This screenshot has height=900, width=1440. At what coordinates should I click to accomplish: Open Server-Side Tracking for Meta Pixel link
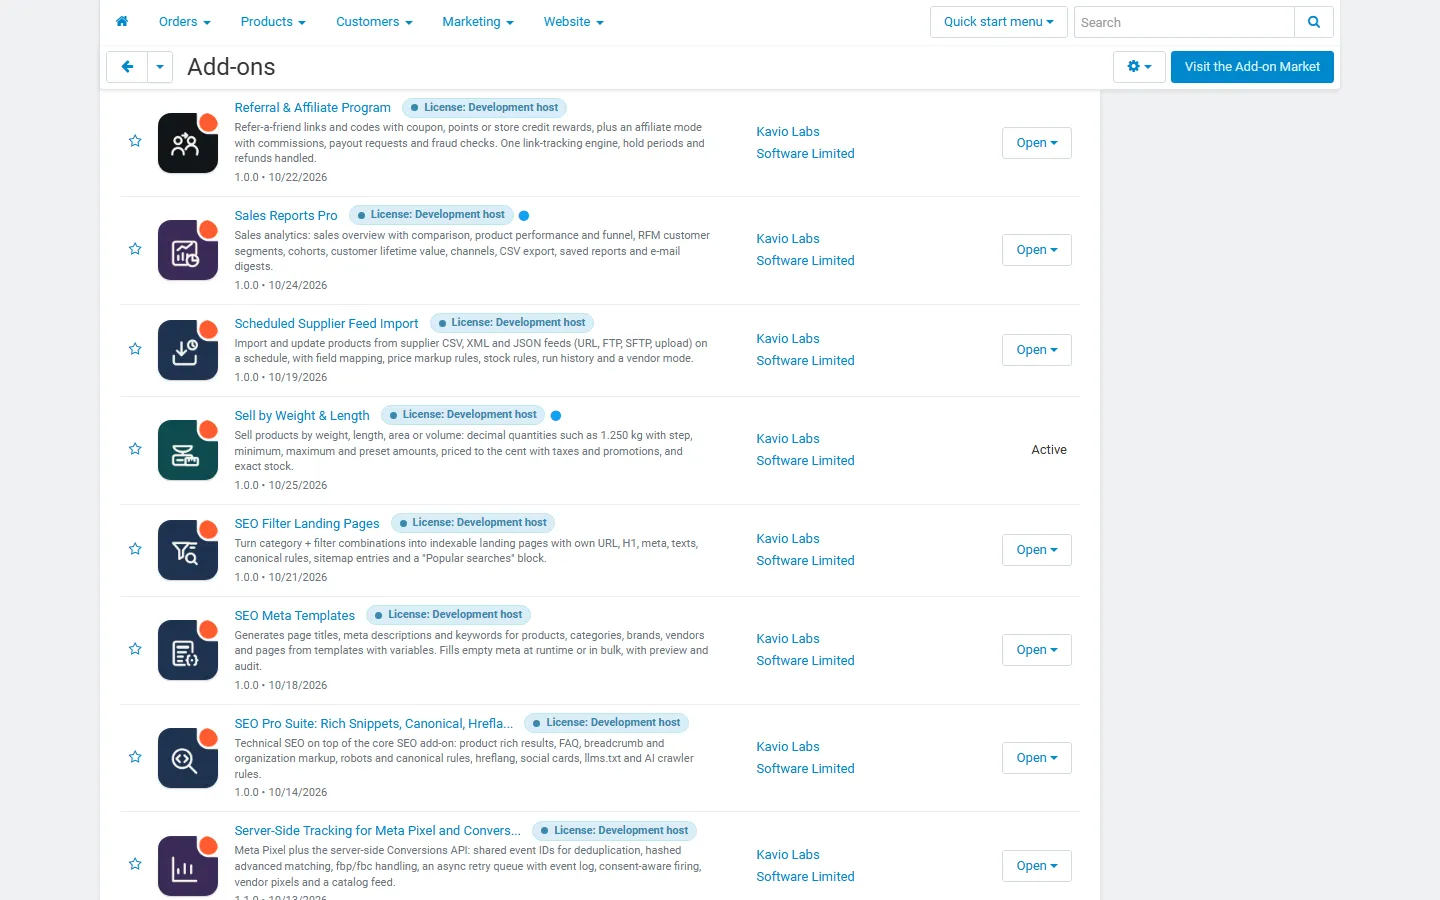point(378,831)
